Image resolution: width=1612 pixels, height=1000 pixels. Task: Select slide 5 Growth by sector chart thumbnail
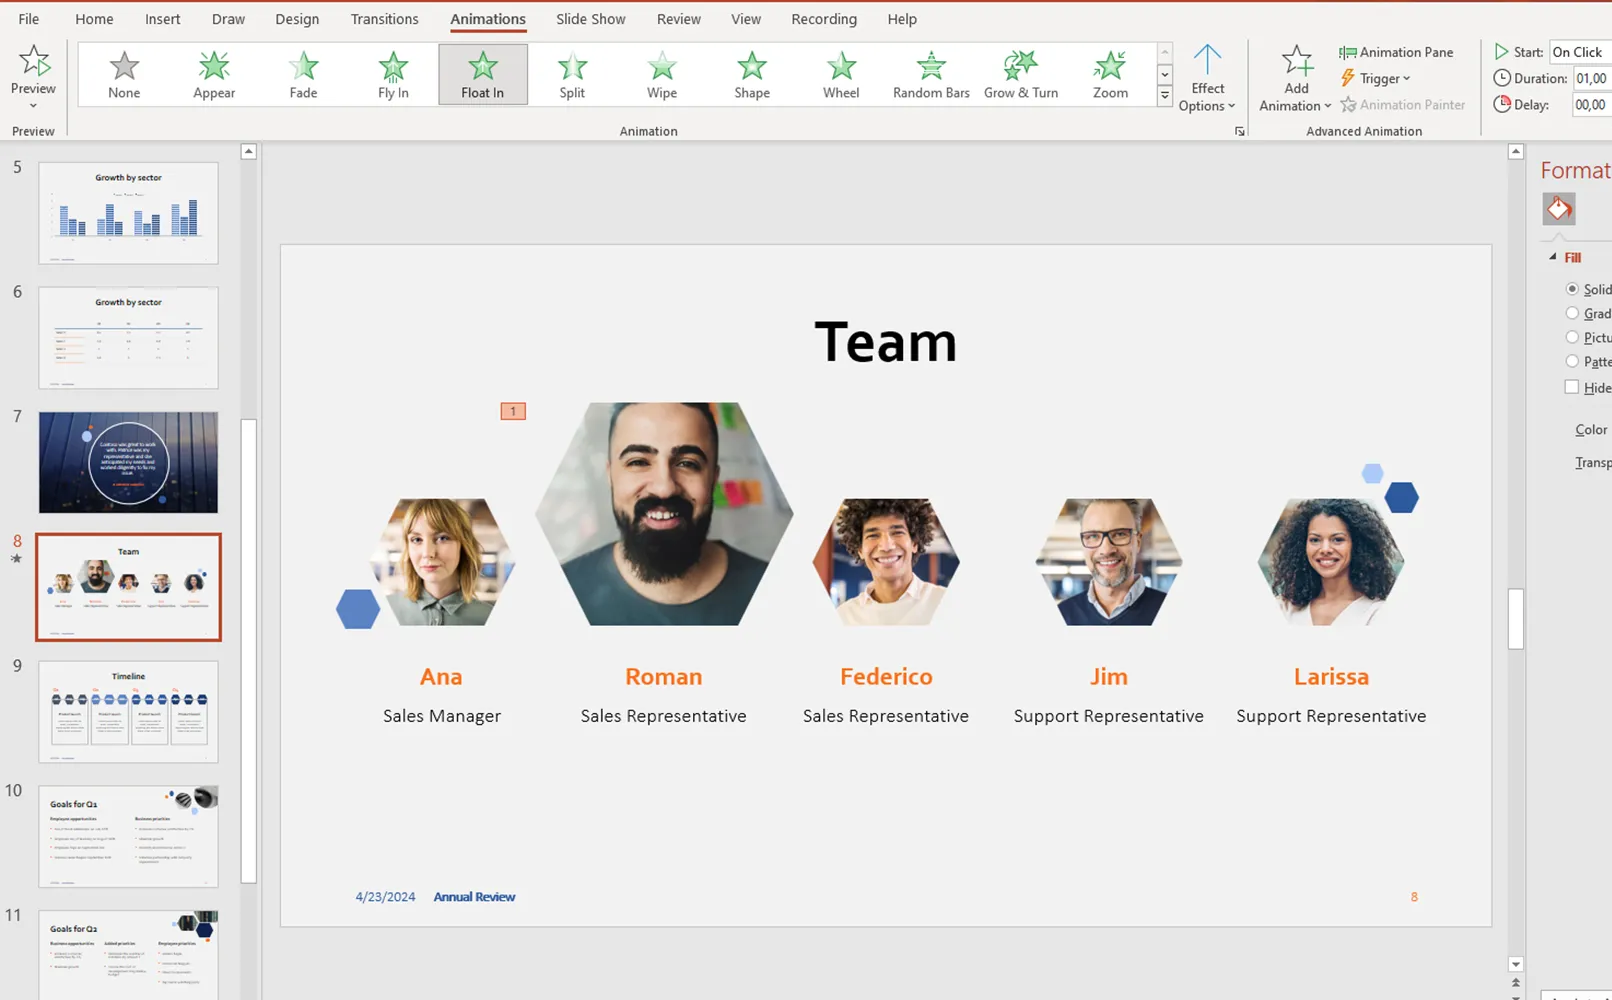pos(128,213)
